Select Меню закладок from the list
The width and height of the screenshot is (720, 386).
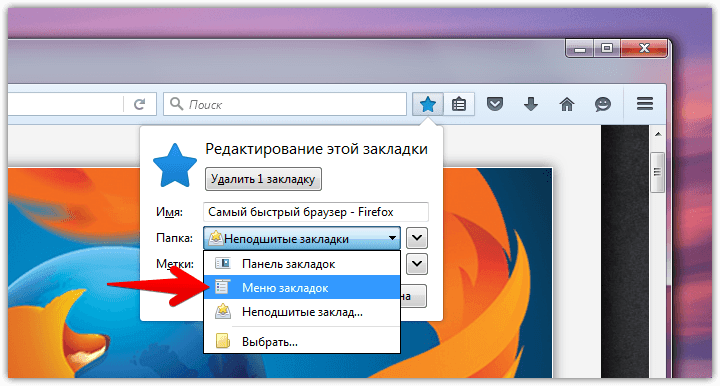302,288
